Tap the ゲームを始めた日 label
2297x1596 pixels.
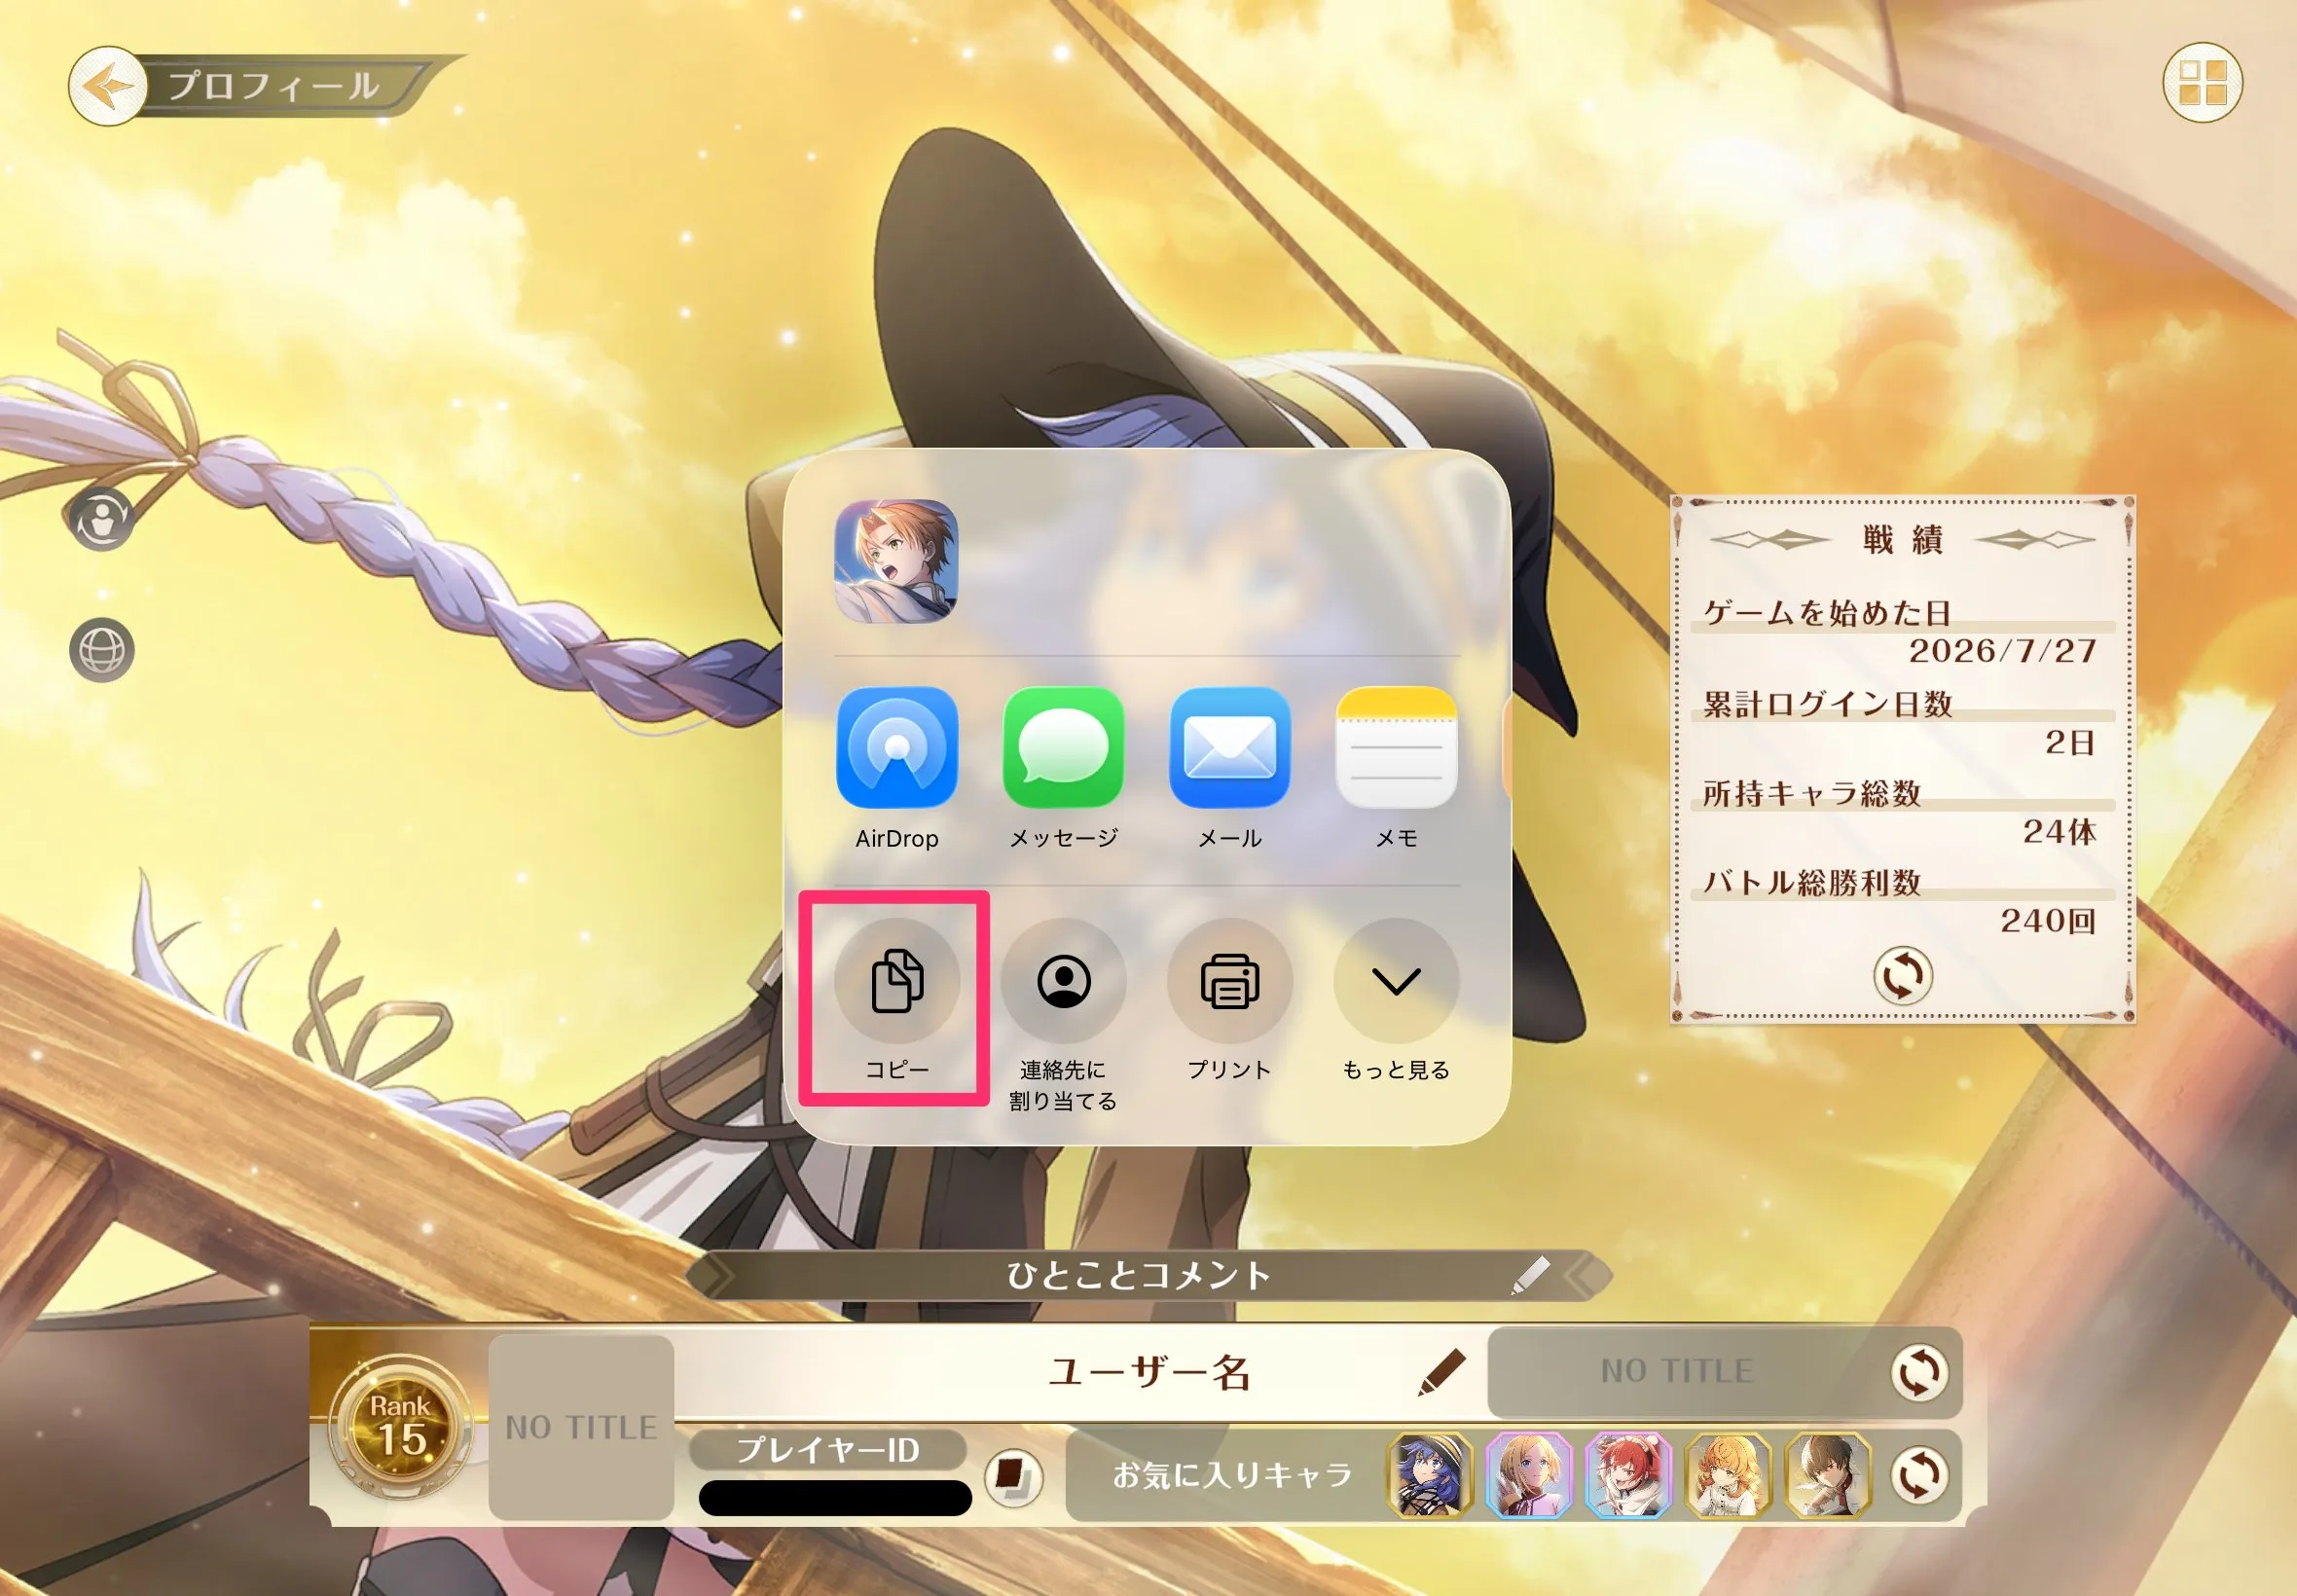coord(1827,612)
